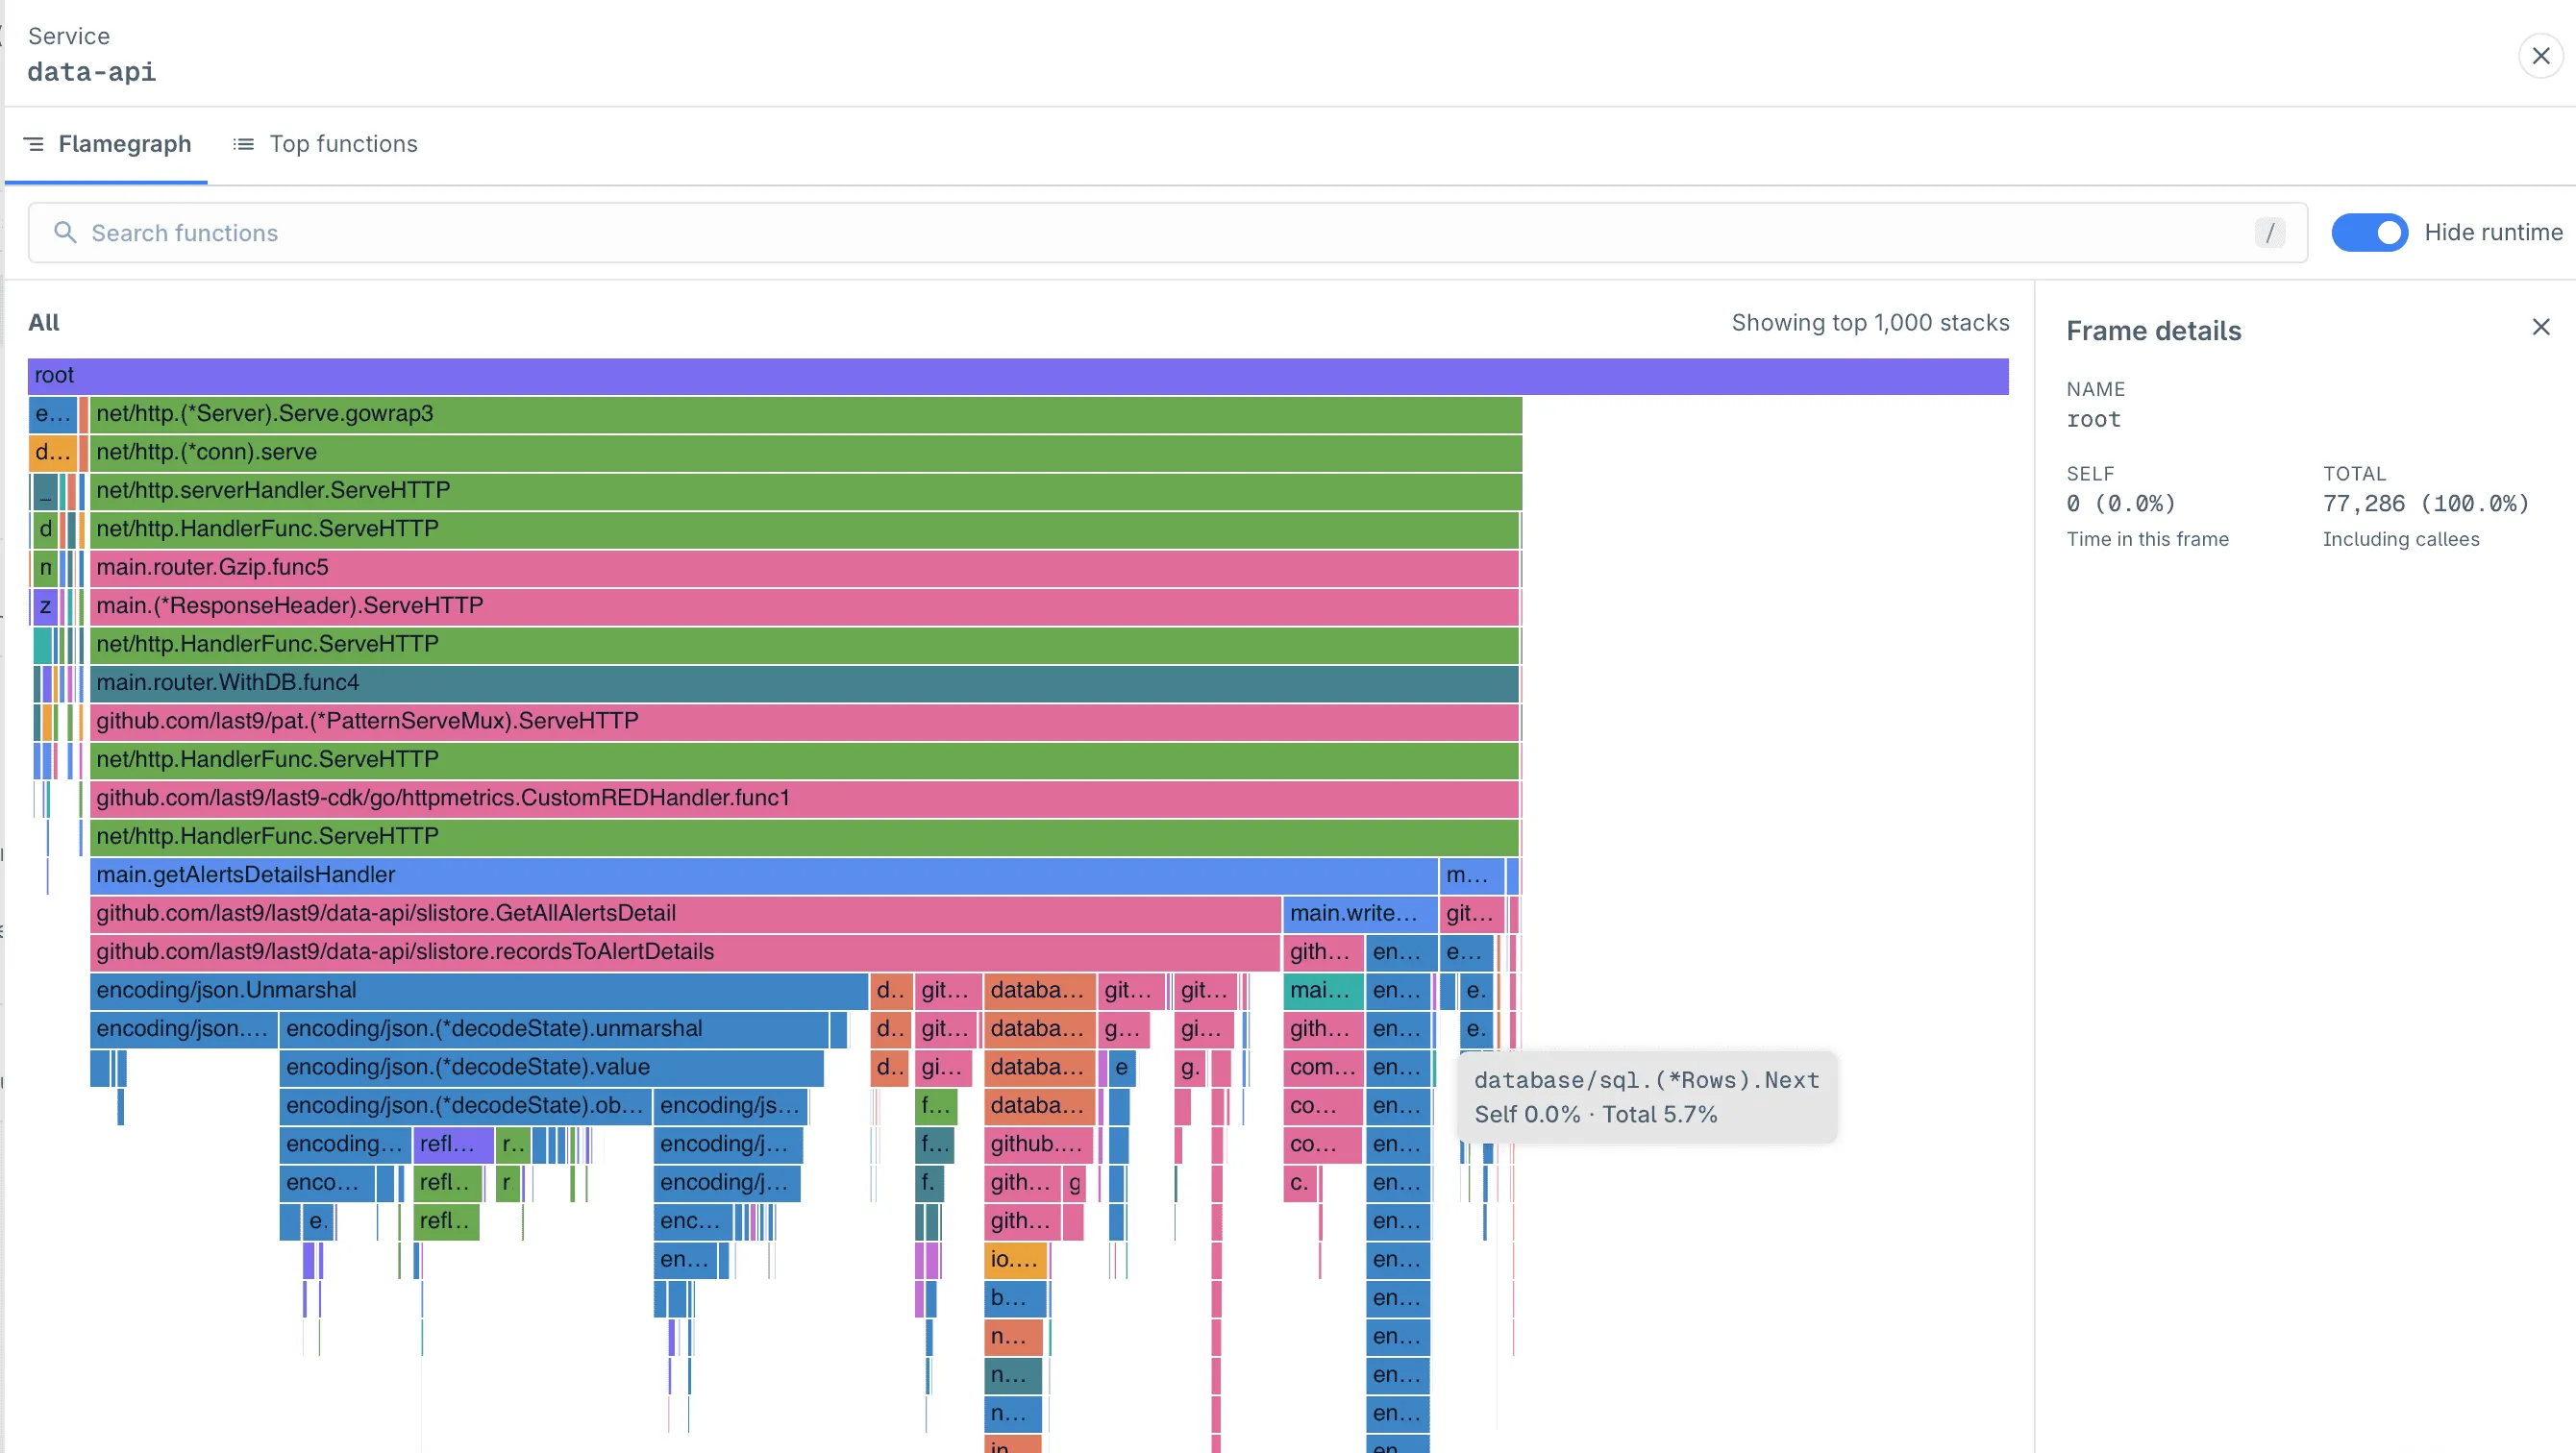Toggle the Hide runtime switch
2576x1453 pixels.
tap(2369, 232)
